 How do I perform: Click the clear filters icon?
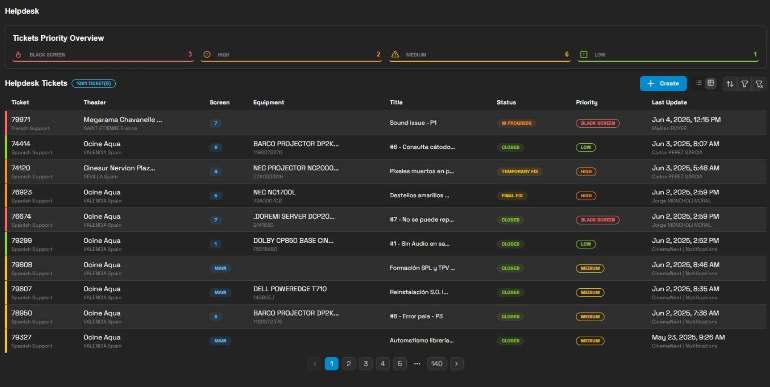coord(759,84)
